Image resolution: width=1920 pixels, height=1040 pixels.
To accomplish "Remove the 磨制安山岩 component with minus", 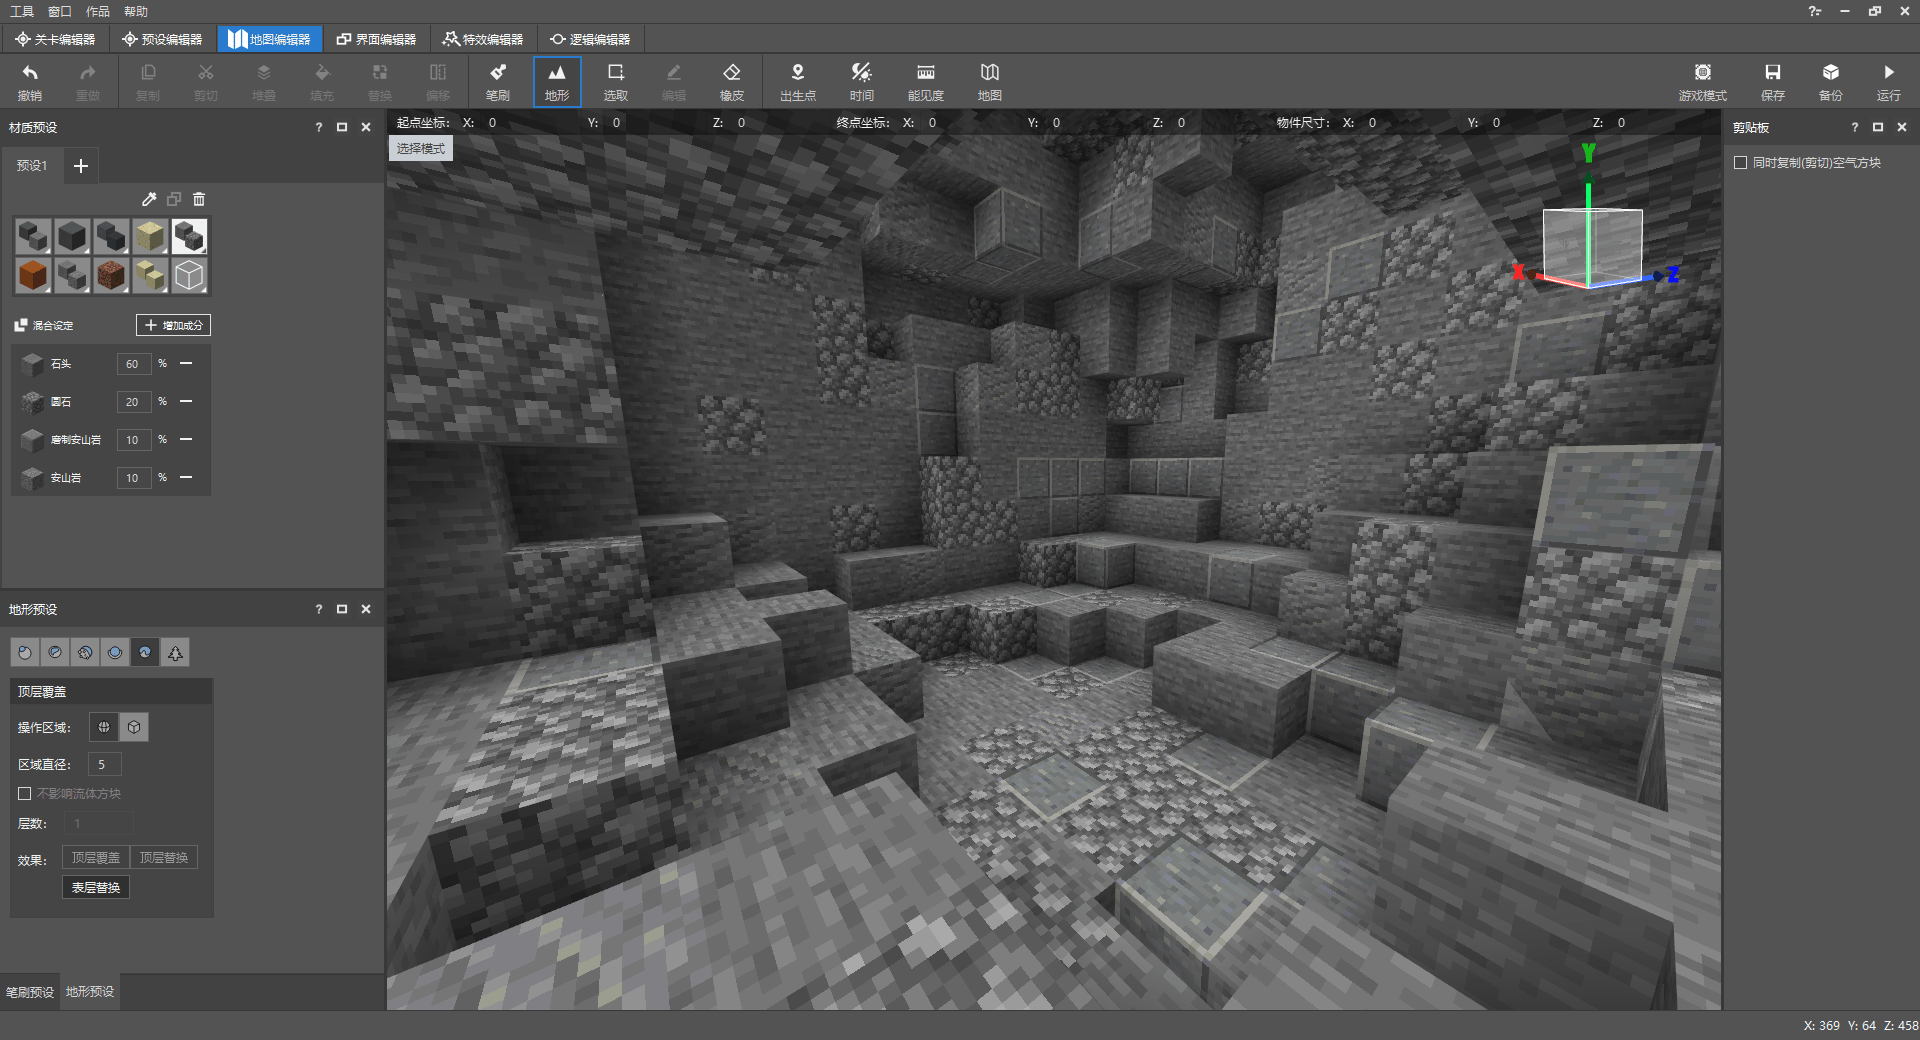I will 186,440.
